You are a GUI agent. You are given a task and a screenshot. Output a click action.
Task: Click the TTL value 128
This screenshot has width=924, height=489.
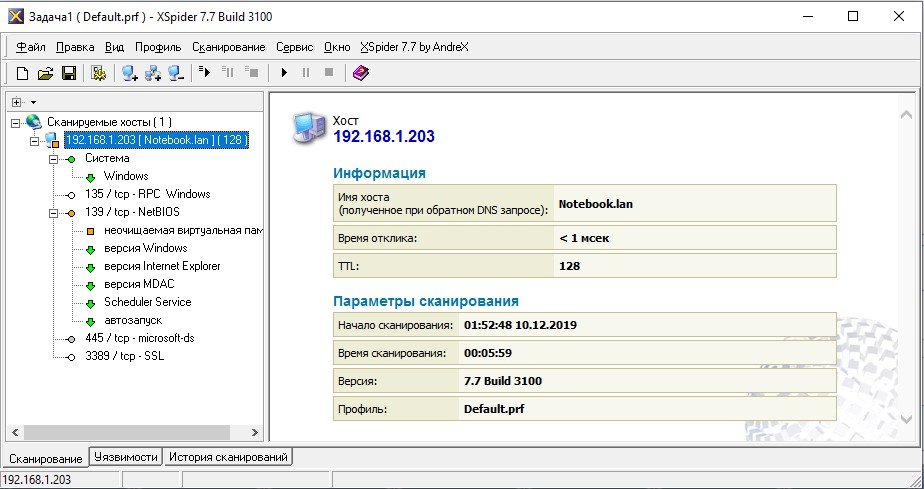569,266
